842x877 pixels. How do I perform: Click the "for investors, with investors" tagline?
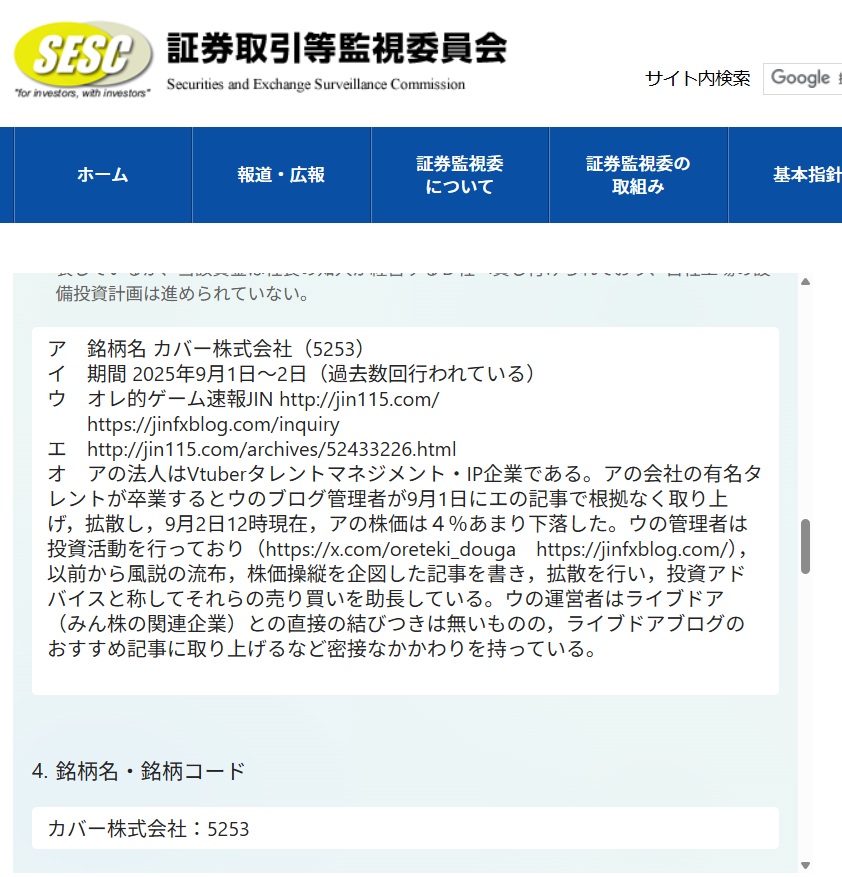click(x=82, y=93)
